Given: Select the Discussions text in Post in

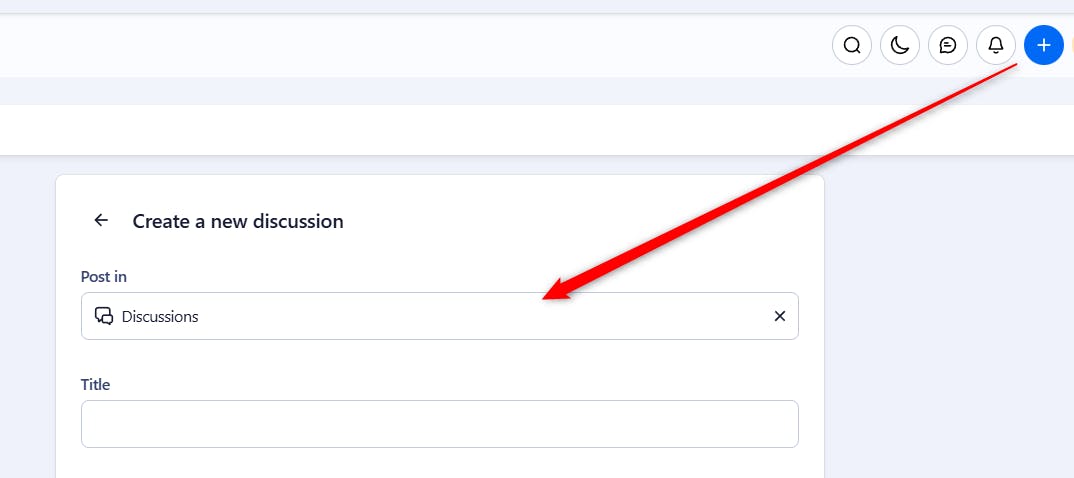Looking at the screenshot, I should pyautogui.click(x=160, y=316).
